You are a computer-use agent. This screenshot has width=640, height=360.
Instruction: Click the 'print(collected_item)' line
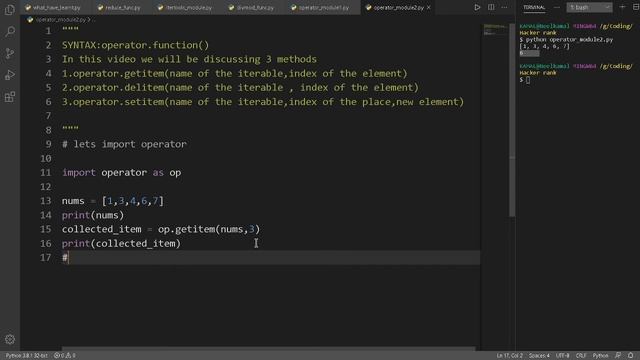121,244
